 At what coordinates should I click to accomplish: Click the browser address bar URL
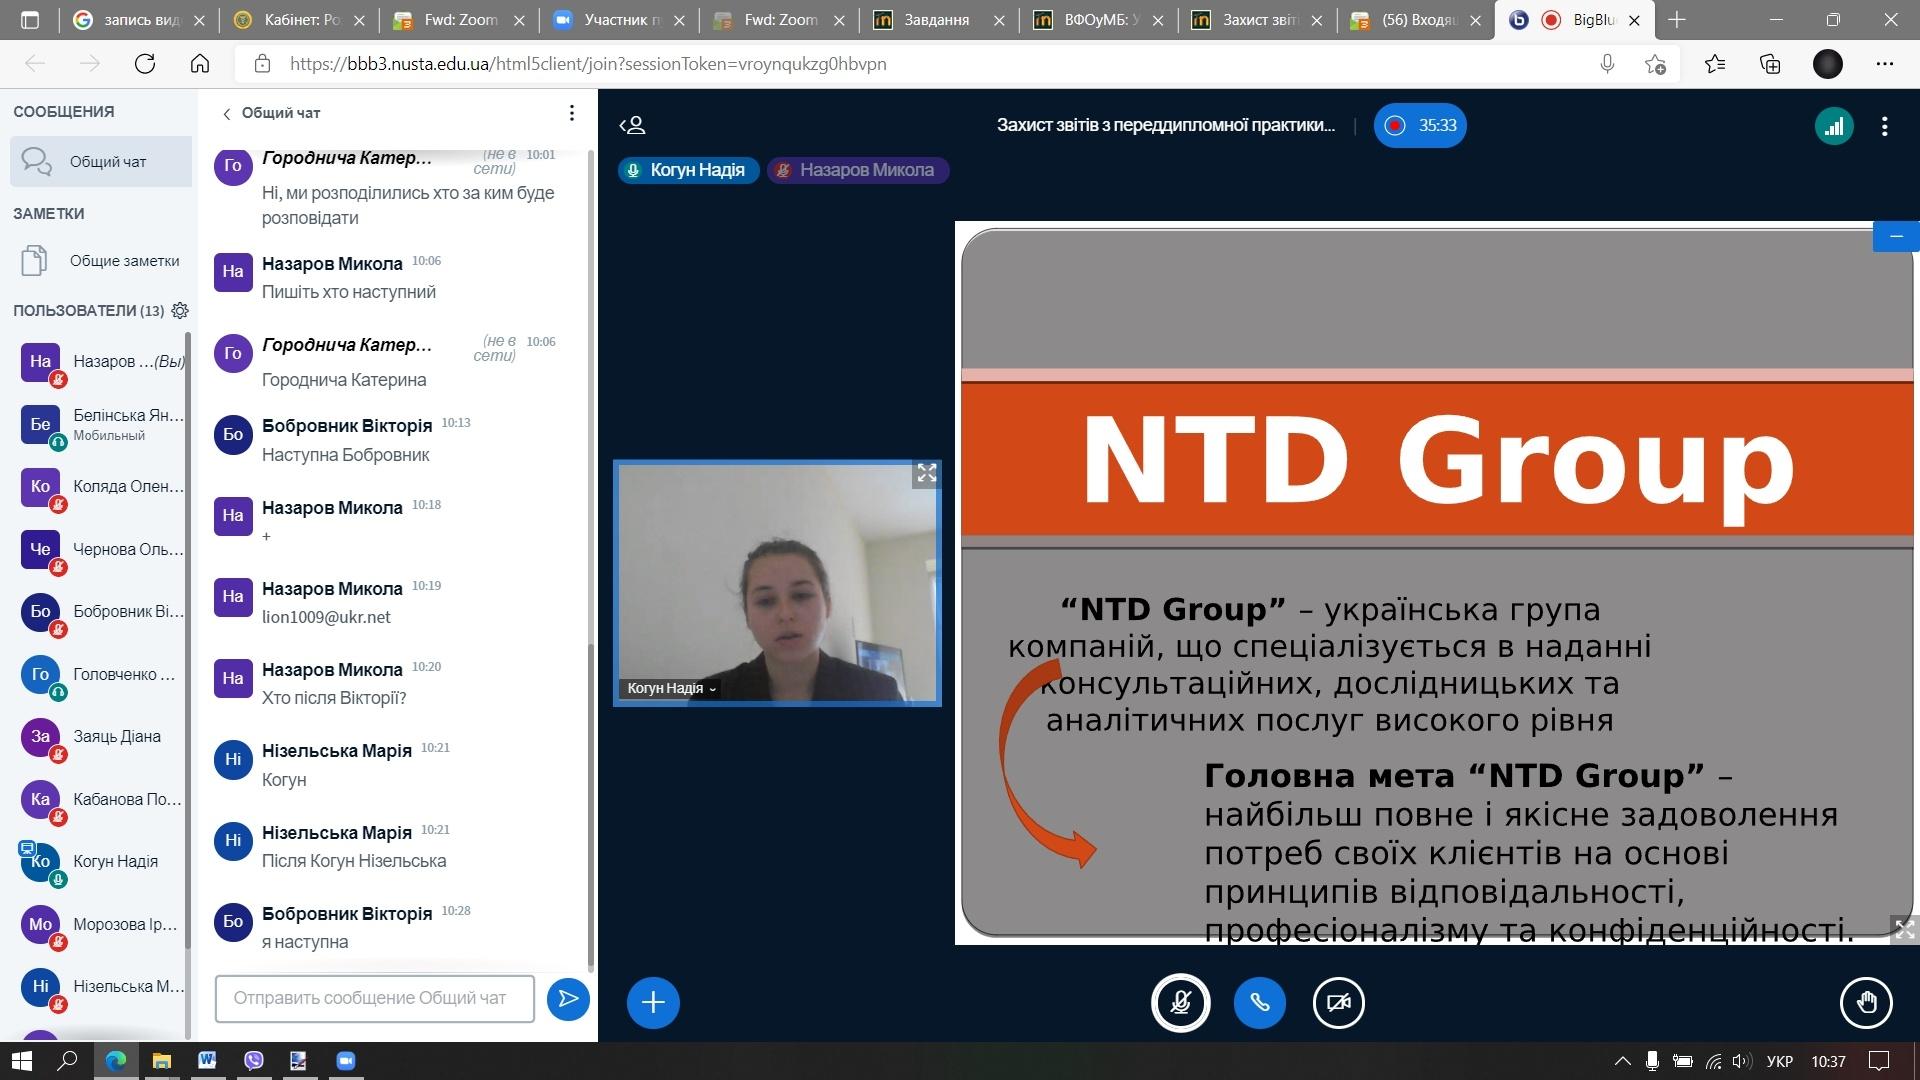(x=588, y=64)
